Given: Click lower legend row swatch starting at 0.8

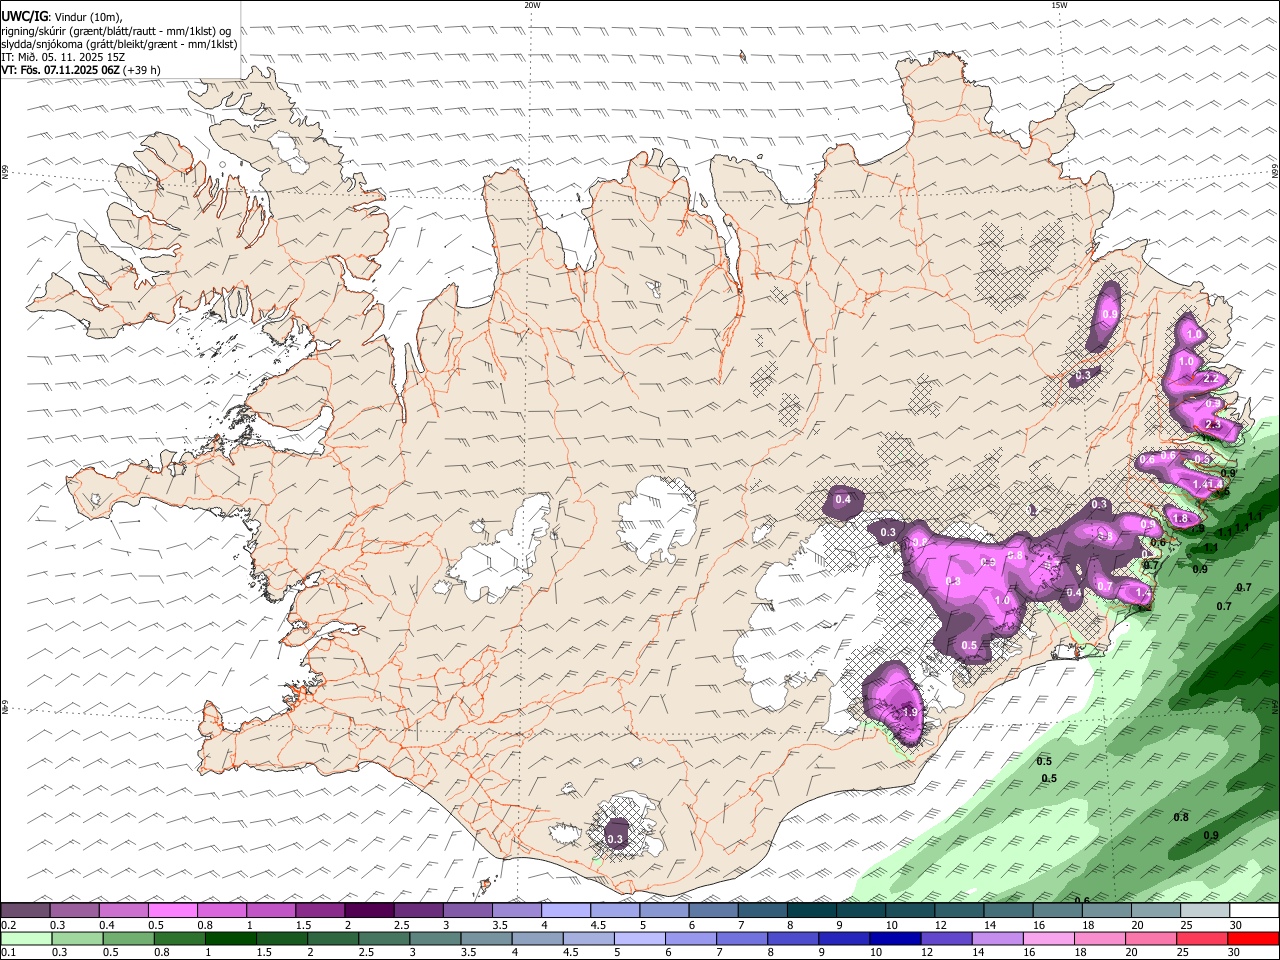Looking at the screenshot, I should click(x=179, y=939).
